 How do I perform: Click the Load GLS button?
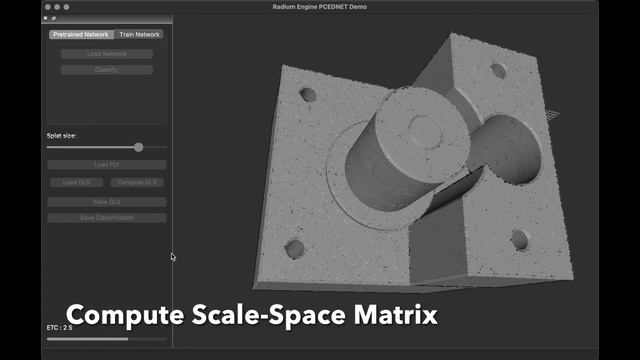tap(77, 182)
